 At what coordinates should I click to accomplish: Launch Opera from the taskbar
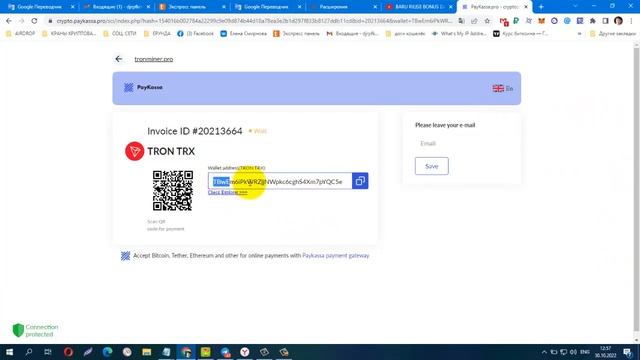pyautogui.click(x=68, y=352)
